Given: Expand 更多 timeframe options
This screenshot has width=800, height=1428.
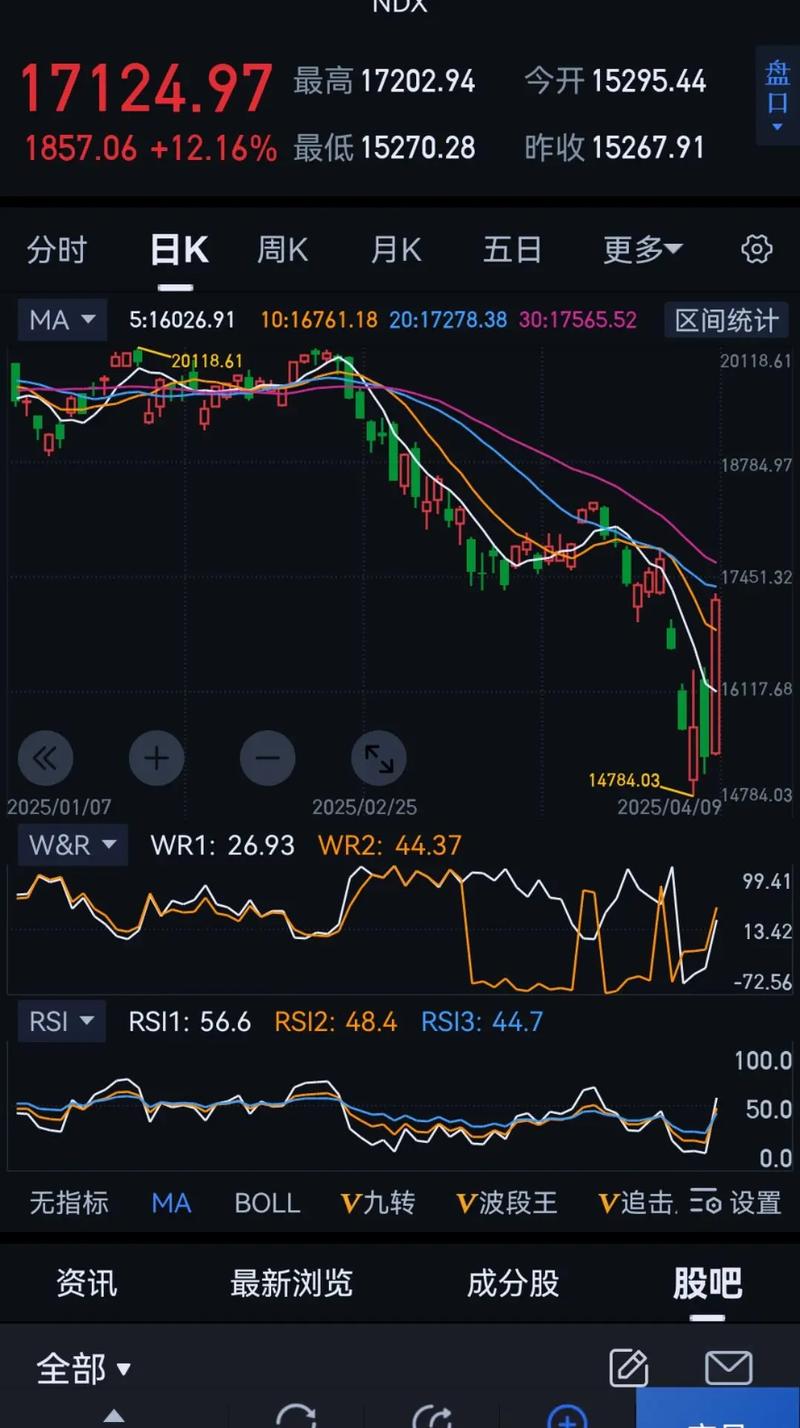Looking at the screenshot, I should [x=642, y=250].
